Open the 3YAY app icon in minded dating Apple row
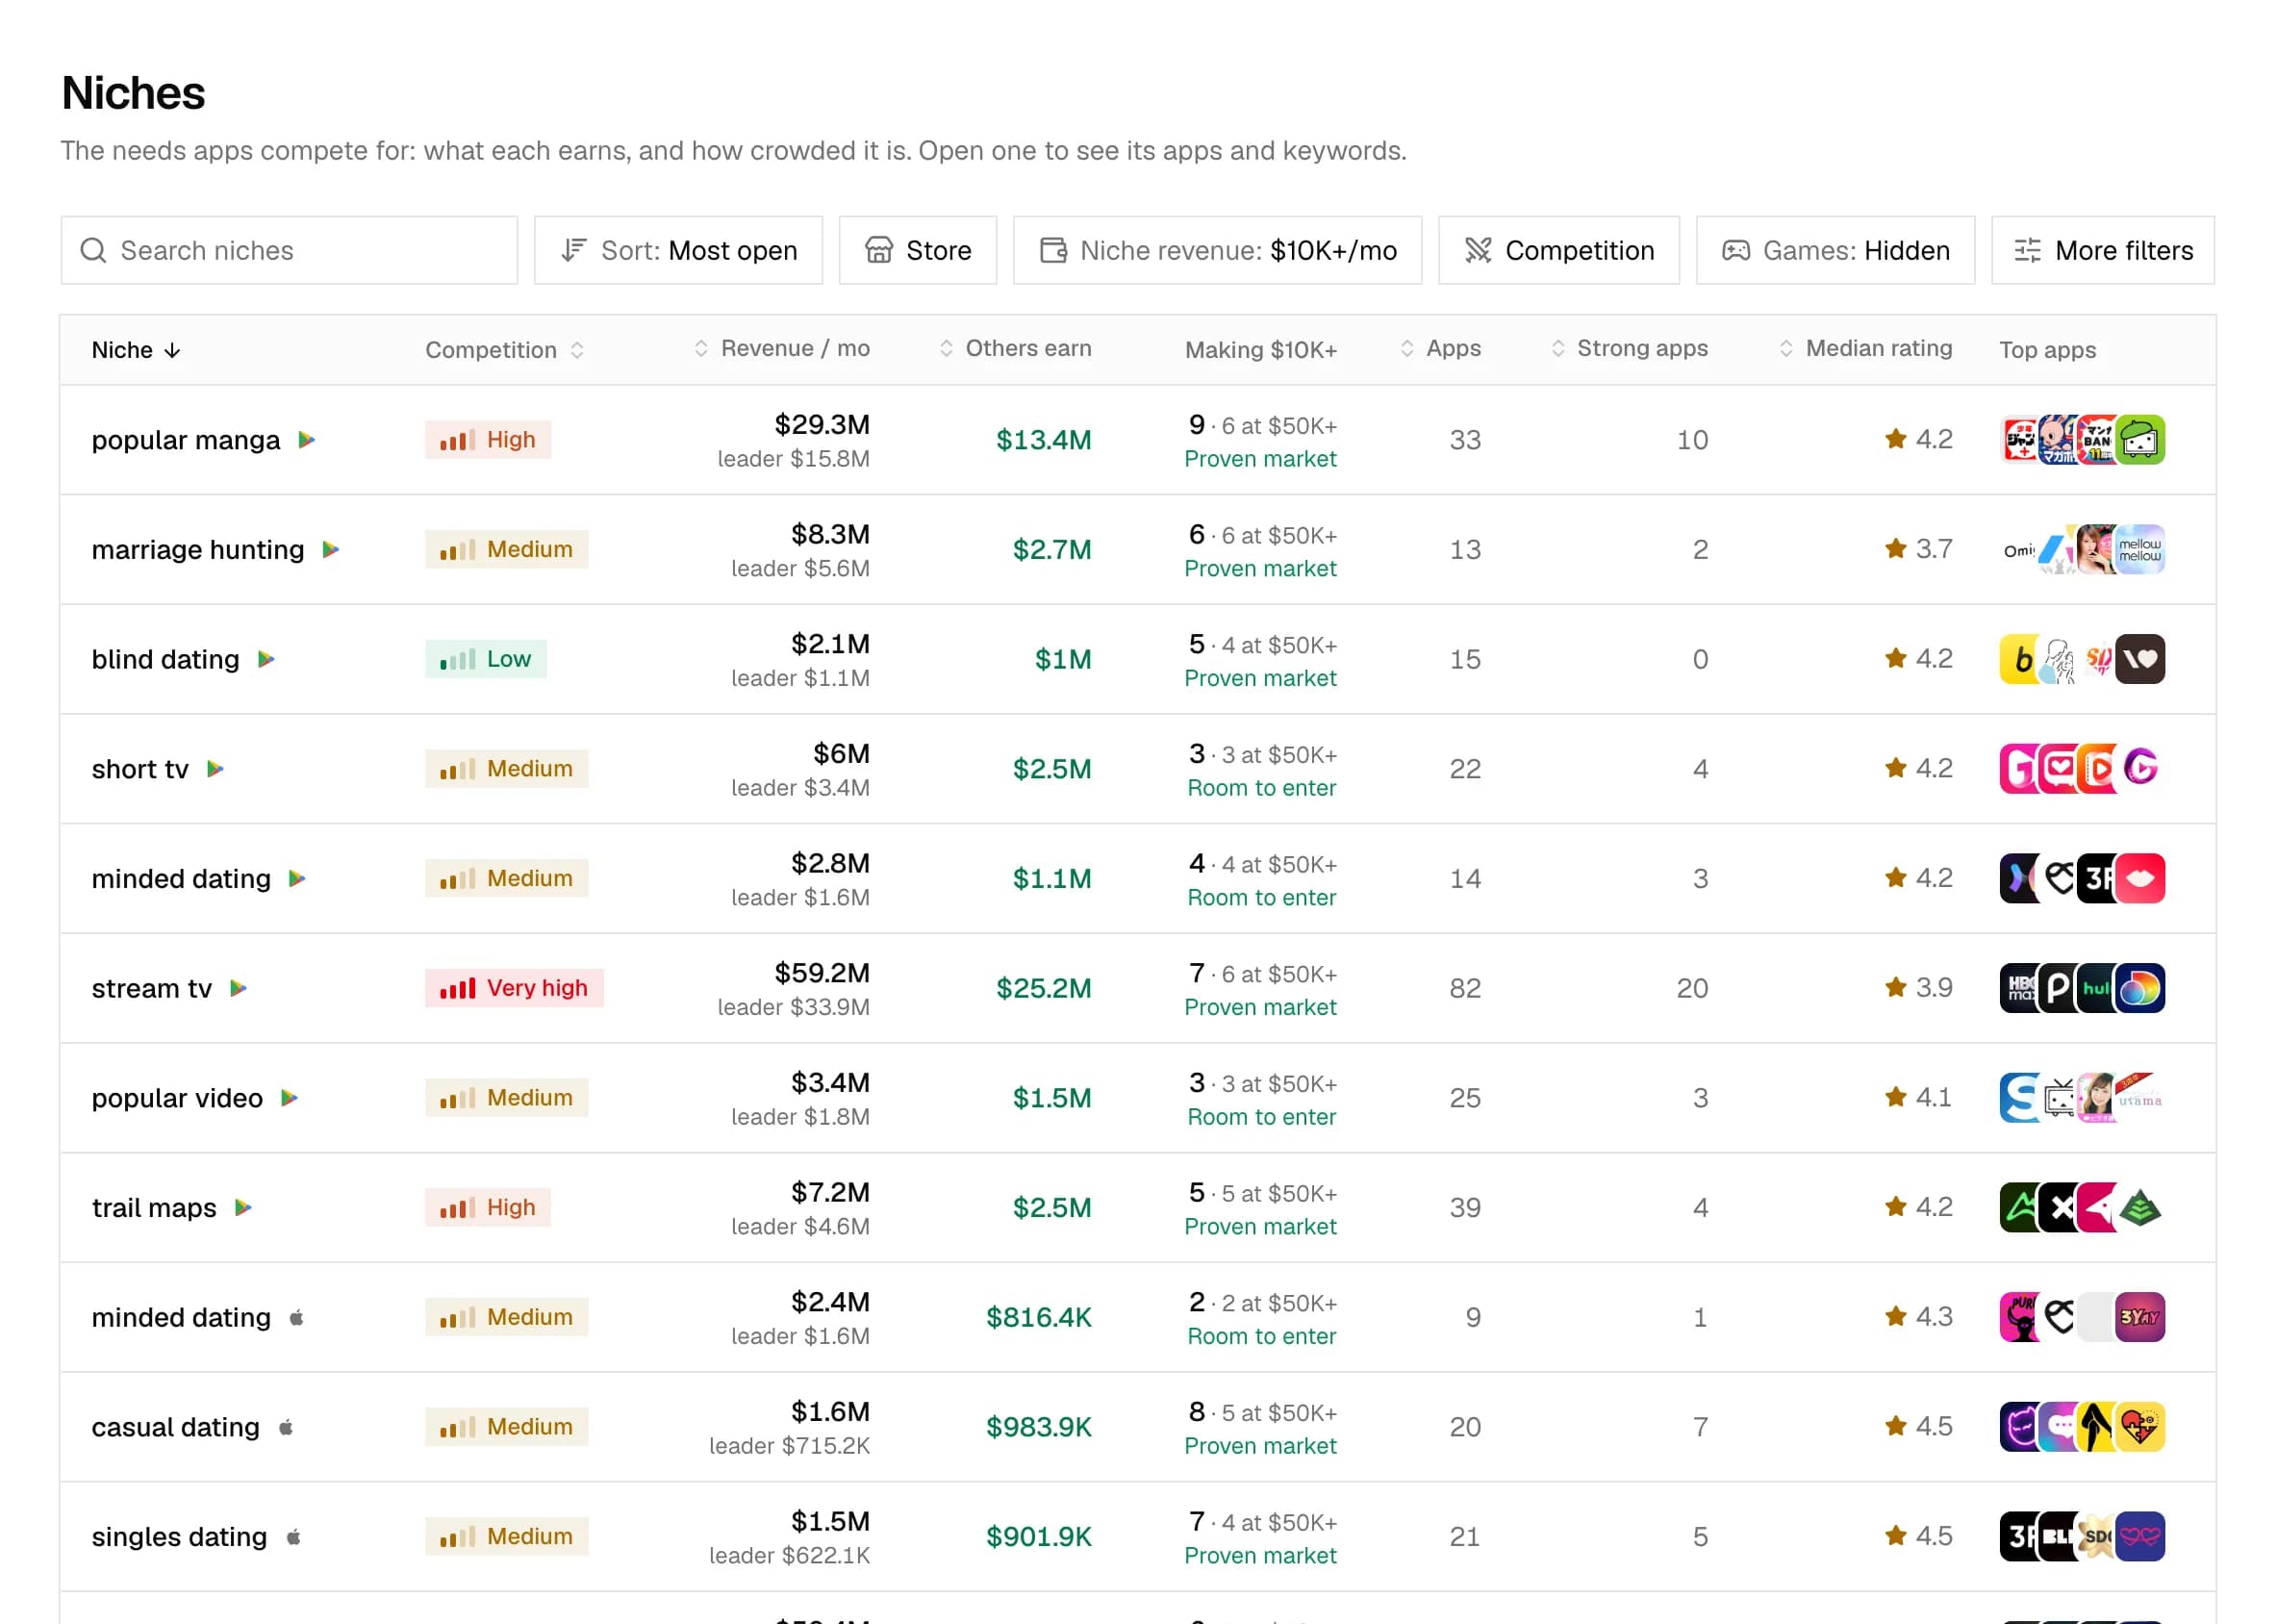Viewport: 2277px width, 1624px height. (2140, 1317)
